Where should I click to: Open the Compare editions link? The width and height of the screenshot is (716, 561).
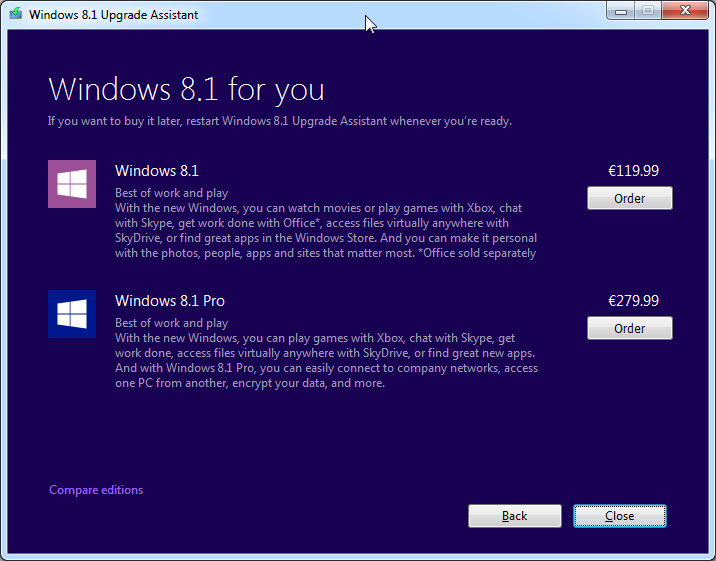point(96,490)
